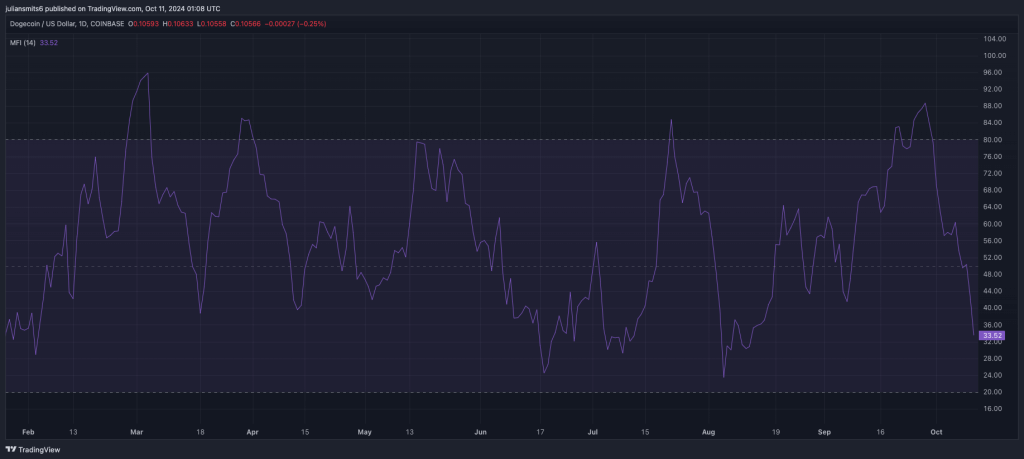Click the 50.00 midline label on price axis
1024x459 pixels.
[x=993, y=266]
